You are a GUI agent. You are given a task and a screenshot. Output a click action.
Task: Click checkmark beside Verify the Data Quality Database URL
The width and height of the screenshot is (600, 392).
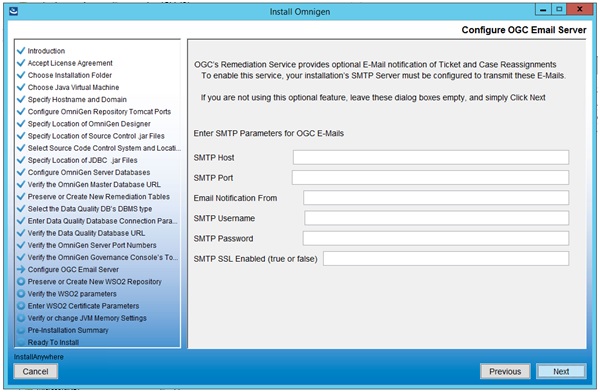point(21,233)
